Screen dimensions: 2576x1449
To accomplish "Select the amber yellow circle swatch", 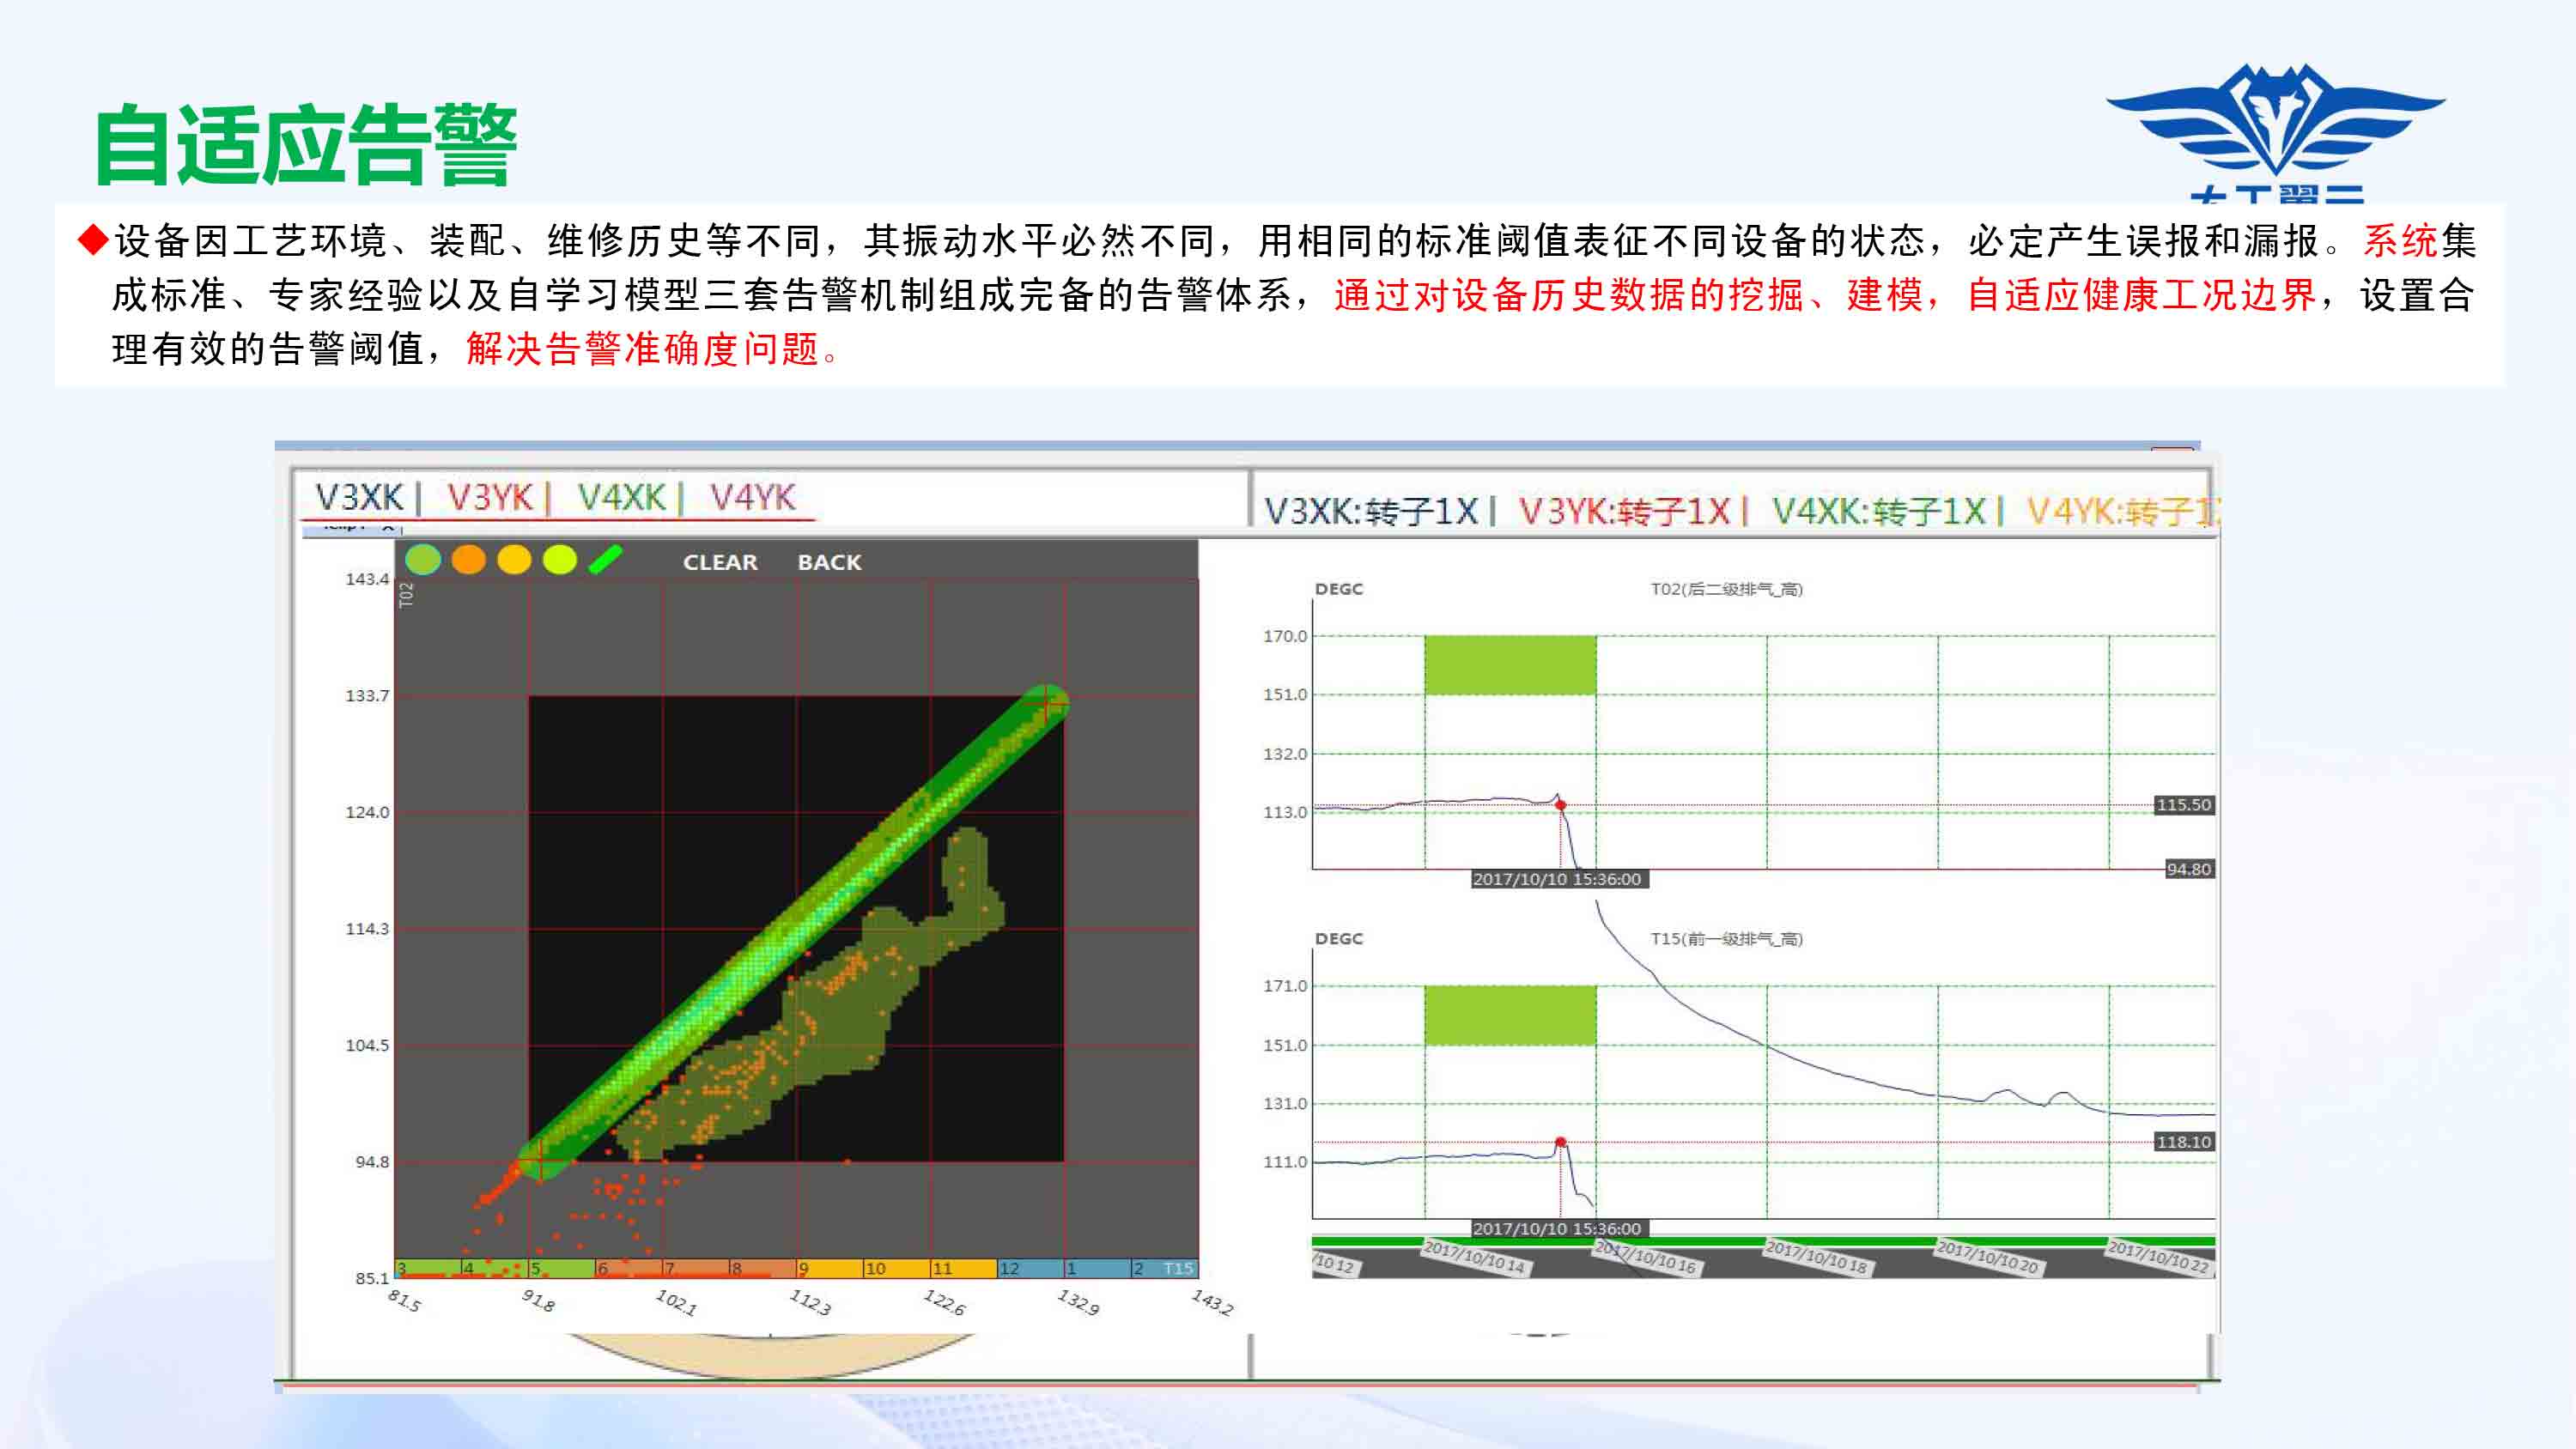I will 514,560.
